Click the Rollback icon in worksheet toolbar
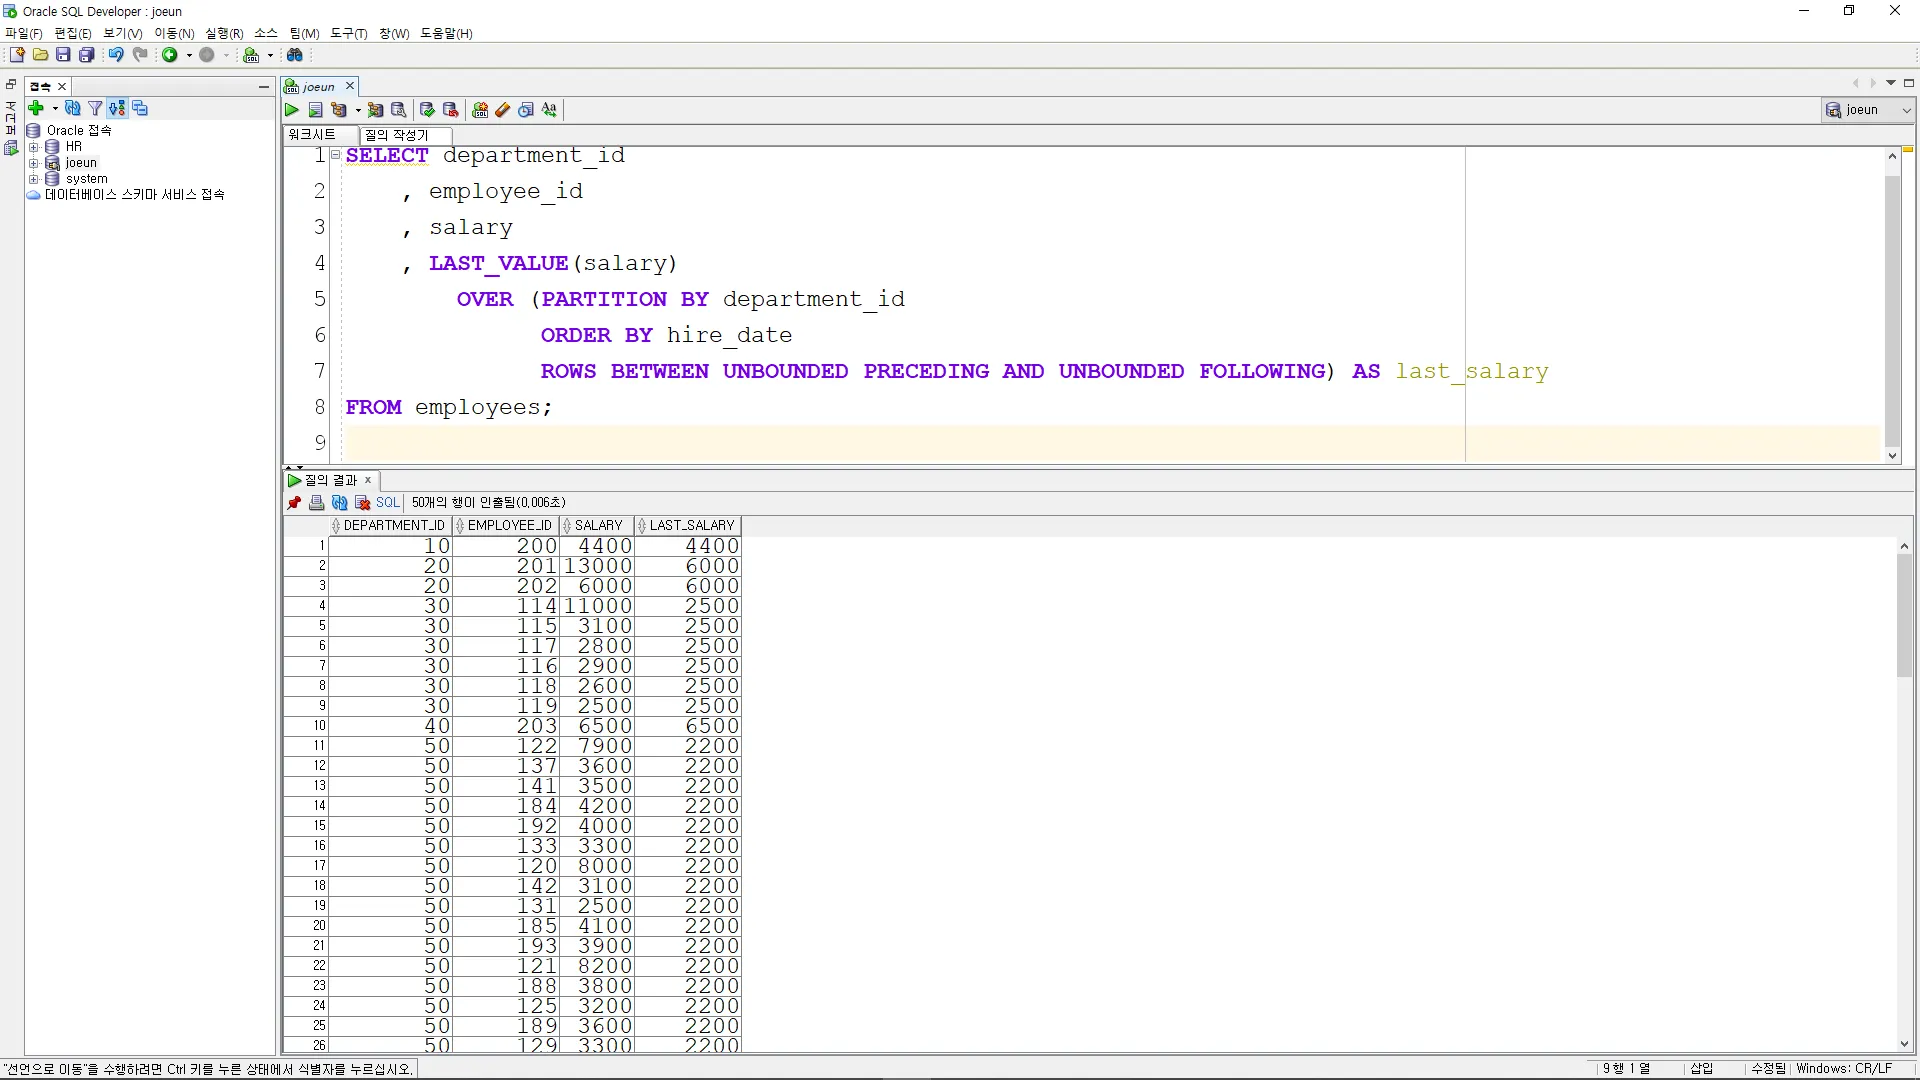This screenshot has width=1920, height=1080. coord(450,110)
